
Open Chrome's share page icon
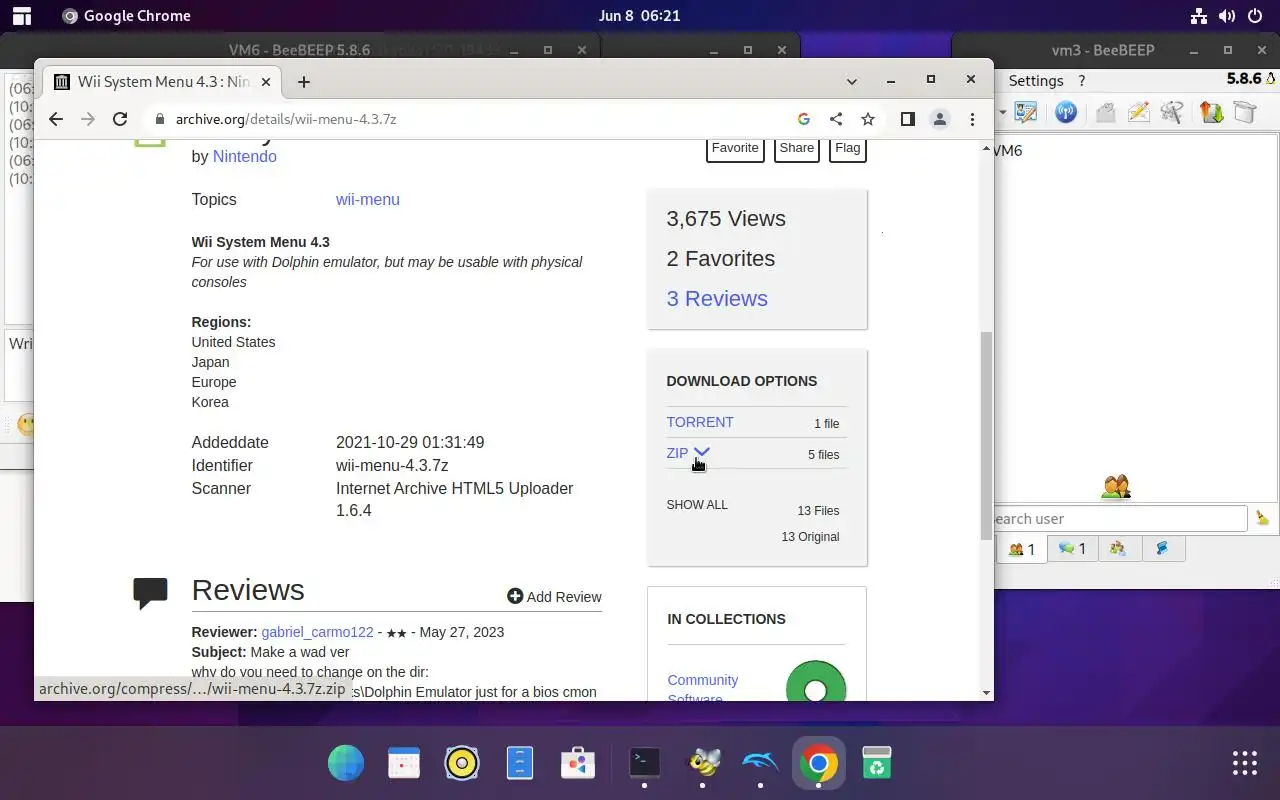click(x=836, y=119)
